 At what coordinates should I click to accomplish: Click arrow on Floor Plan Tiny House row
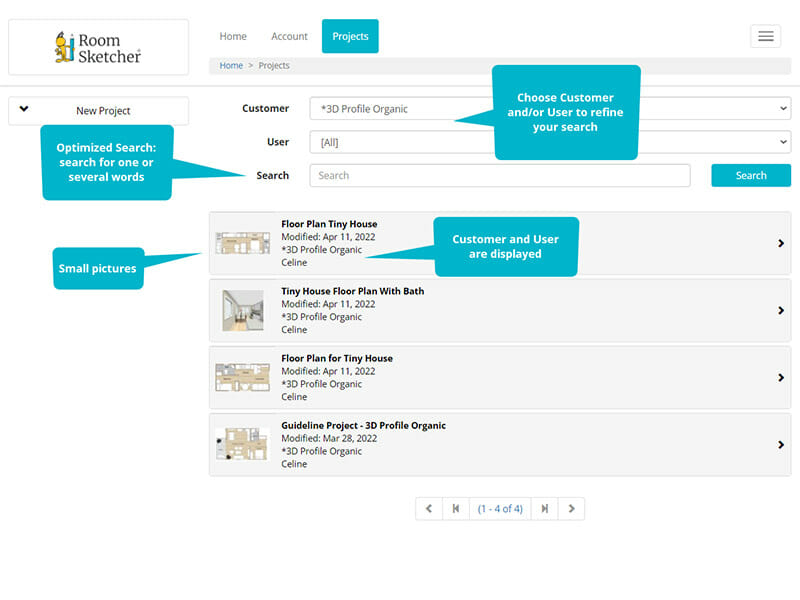[781, 243]
